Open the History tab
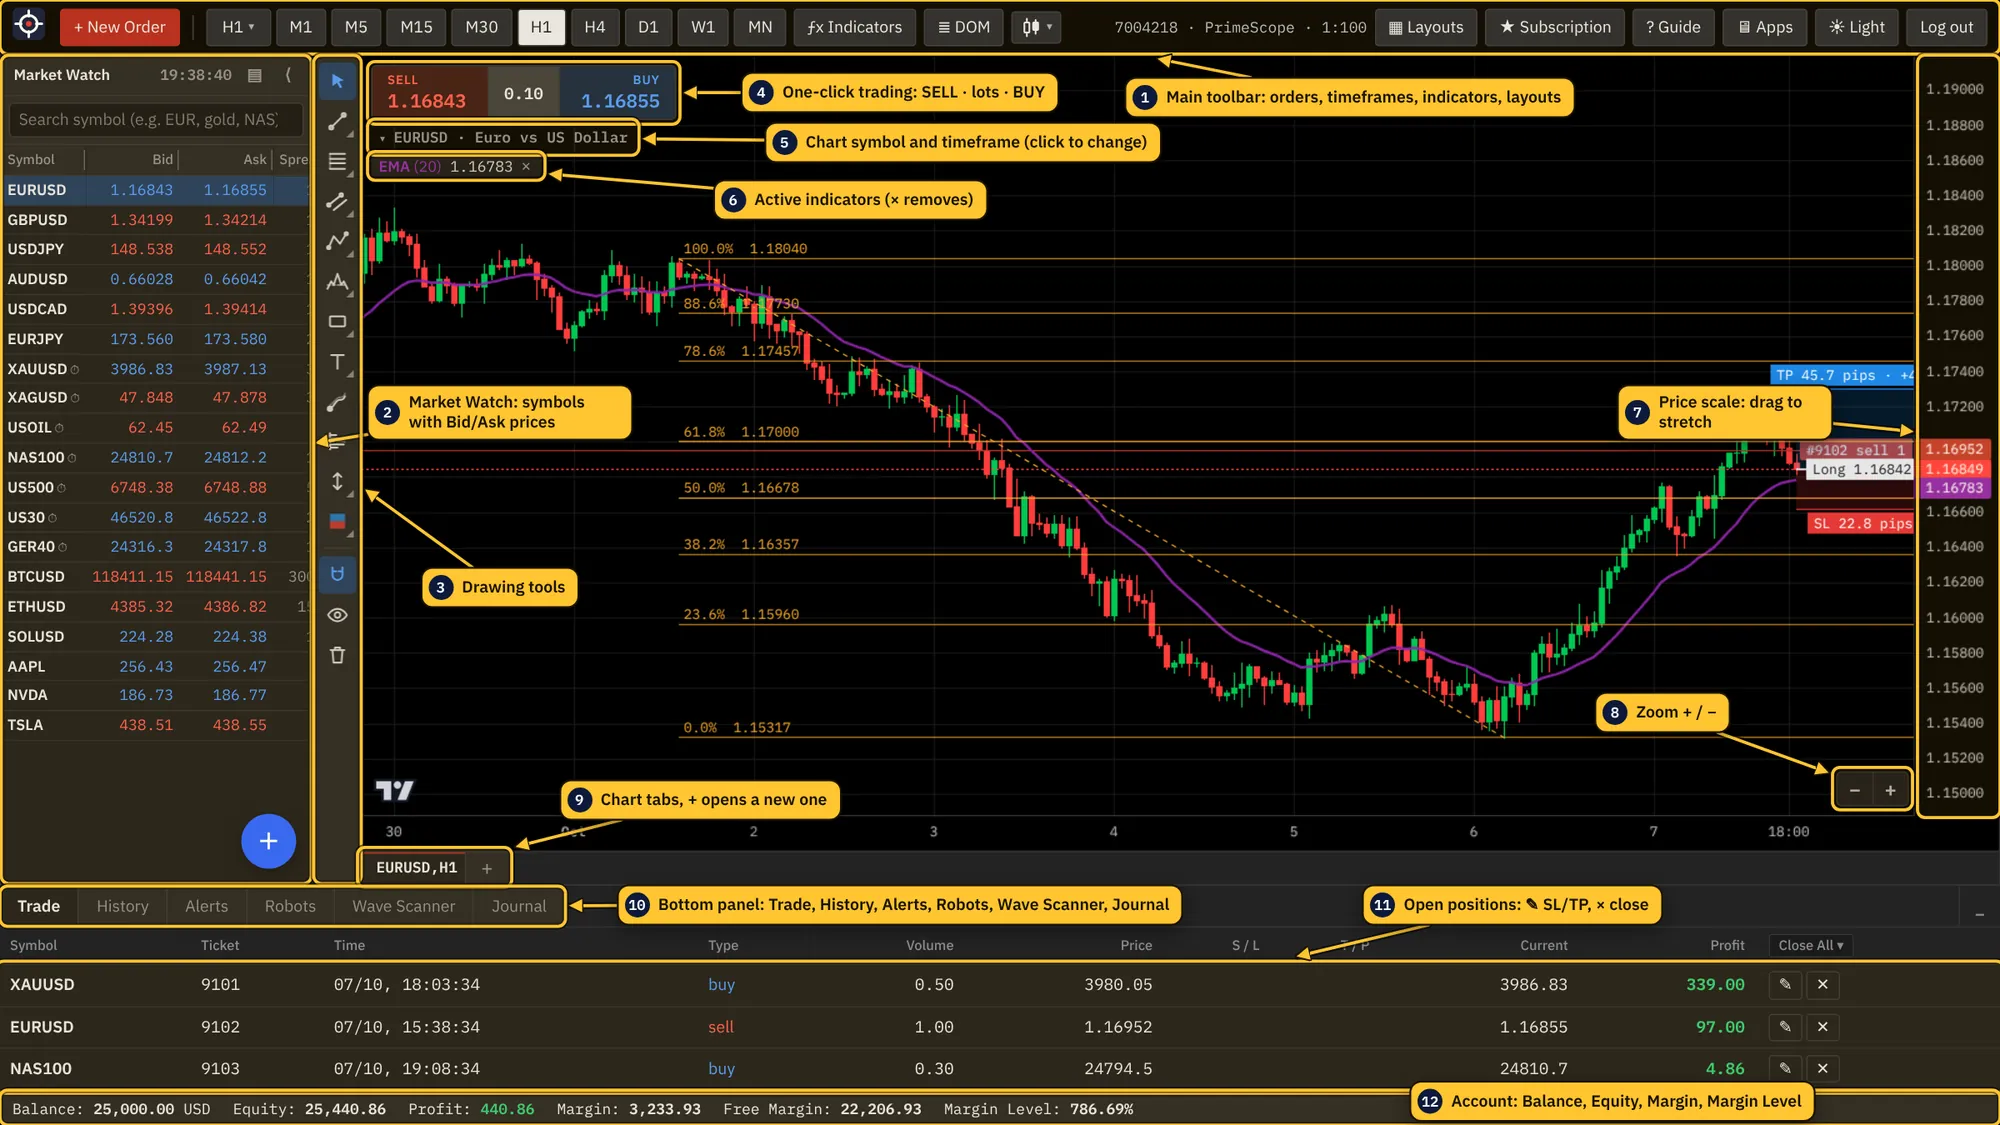The width and height of the screenshot is (2000, 1125). pos(122,906)
